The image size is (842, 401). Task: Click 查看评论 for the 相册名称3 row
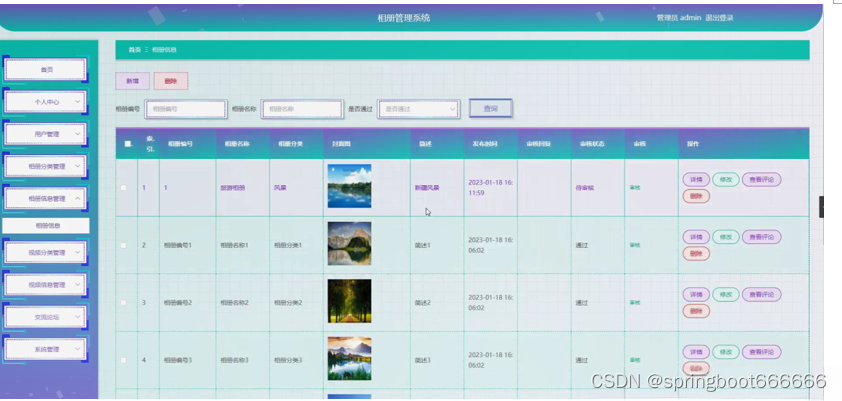point(761,352)
